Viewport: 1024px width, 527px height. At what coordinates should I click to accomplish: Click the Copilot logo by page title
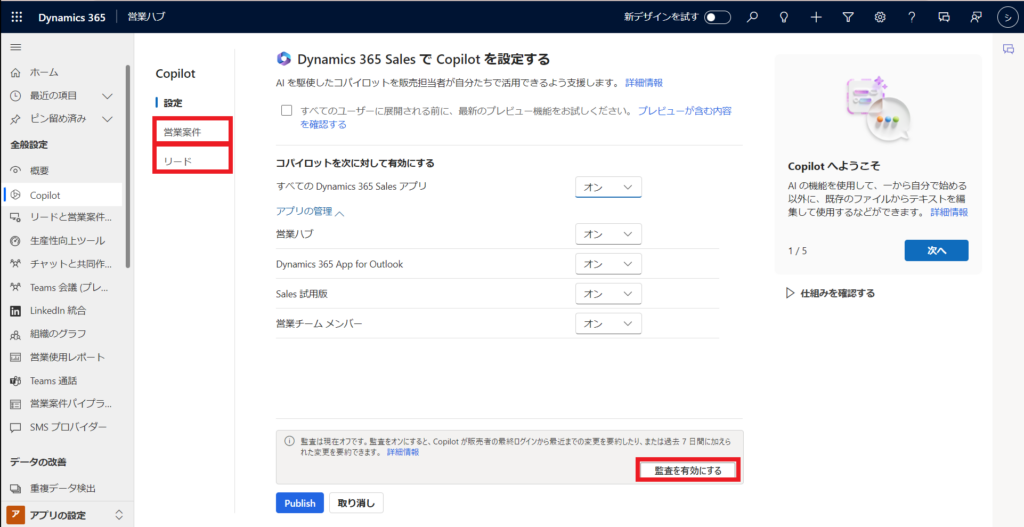coord(283,59)
